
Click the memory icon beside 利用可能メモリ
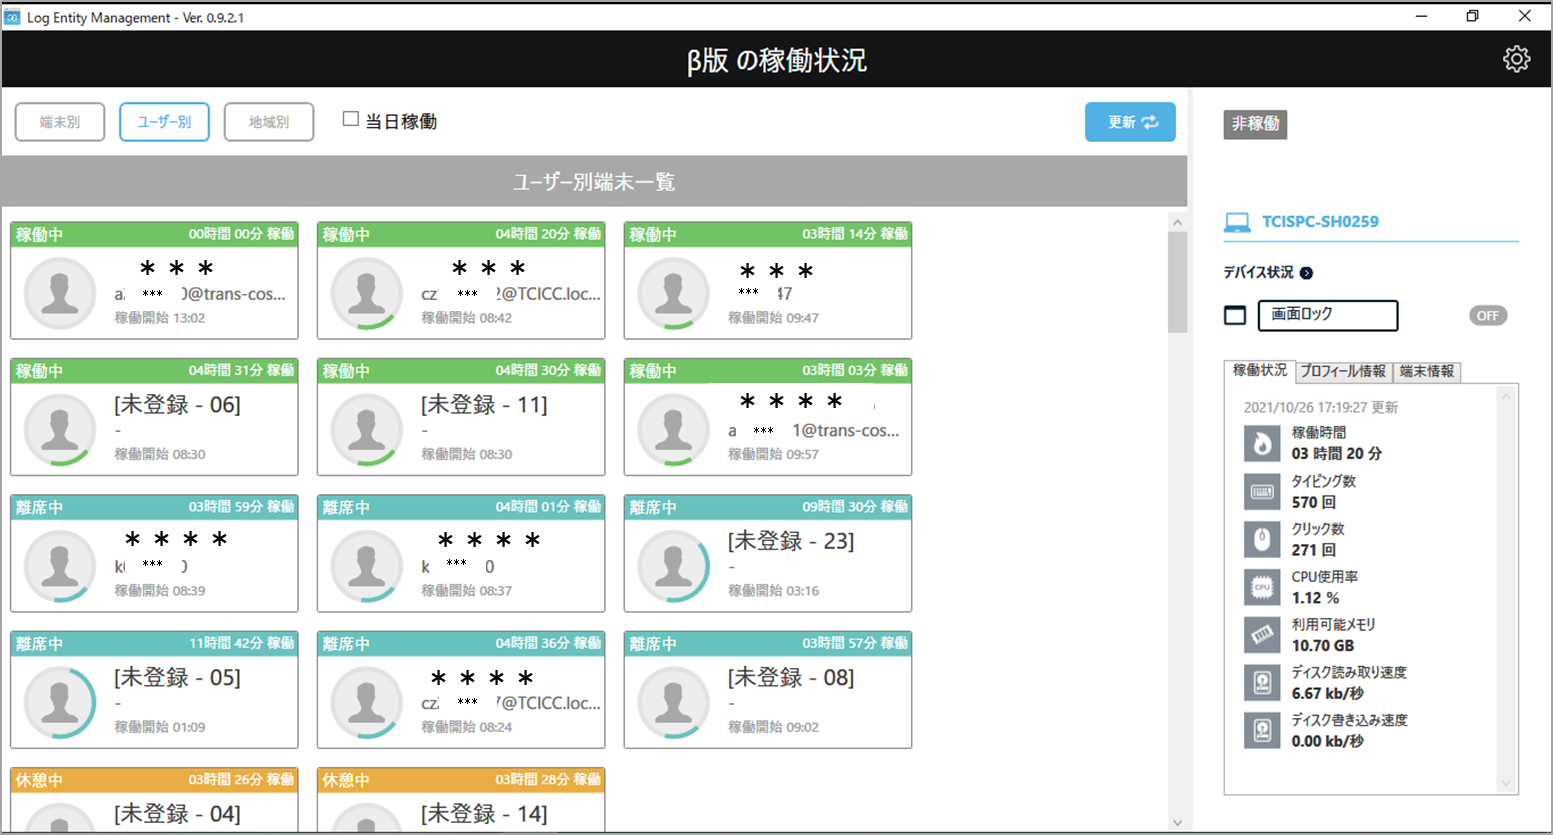(1262, 635)
